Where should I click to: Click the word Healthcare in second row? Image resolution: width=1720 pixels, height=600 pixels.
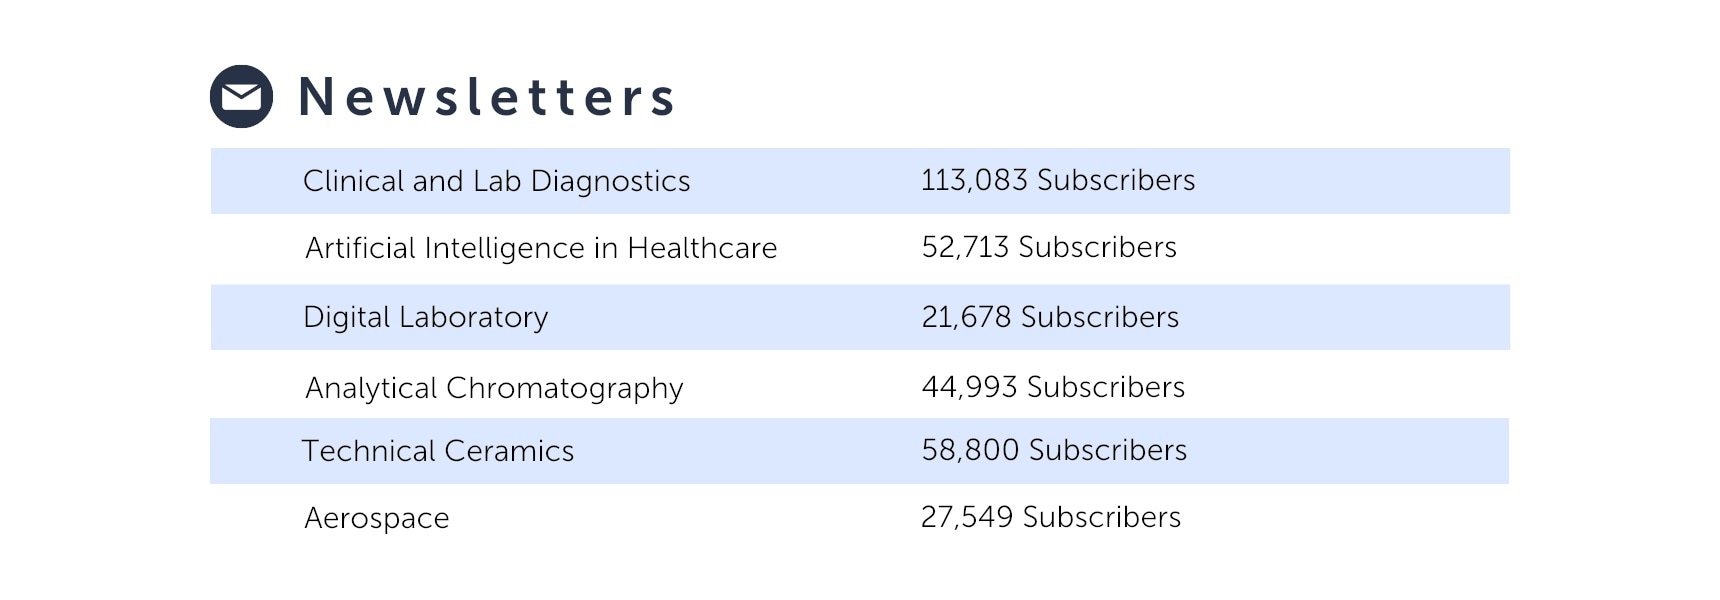(x=702, y=248)
